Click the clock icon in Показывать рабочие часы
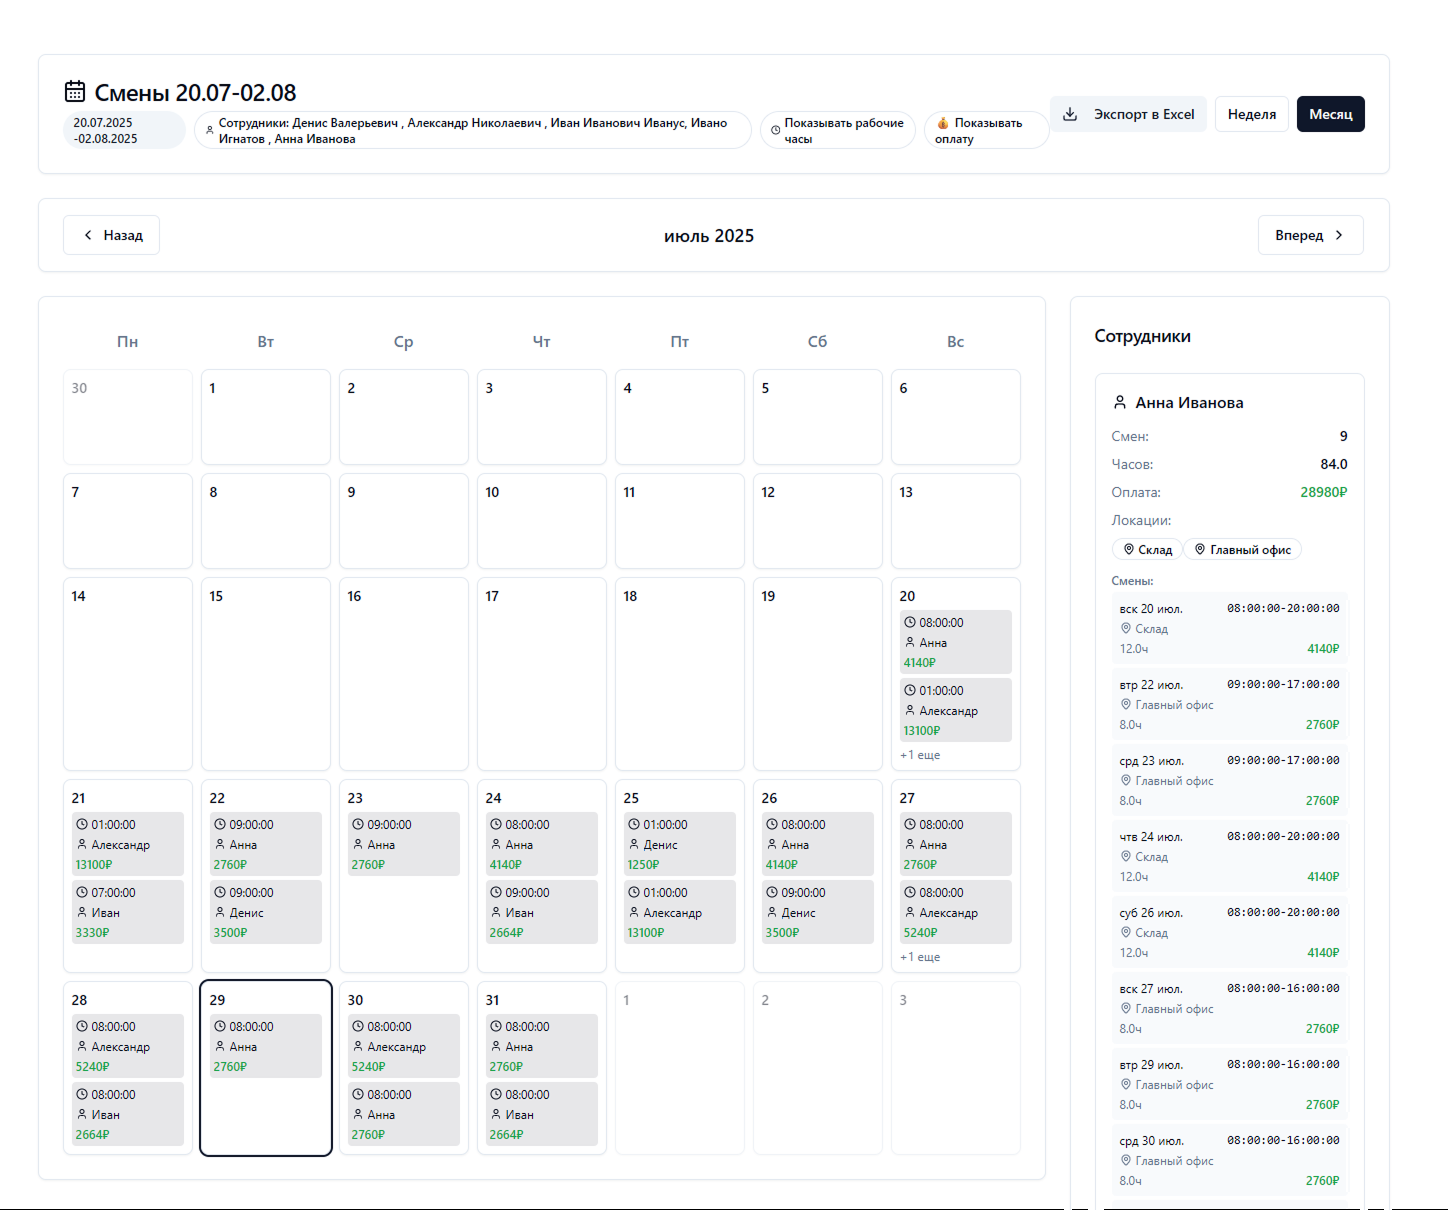This screenshot has height=1210, width=1449. 775,130
